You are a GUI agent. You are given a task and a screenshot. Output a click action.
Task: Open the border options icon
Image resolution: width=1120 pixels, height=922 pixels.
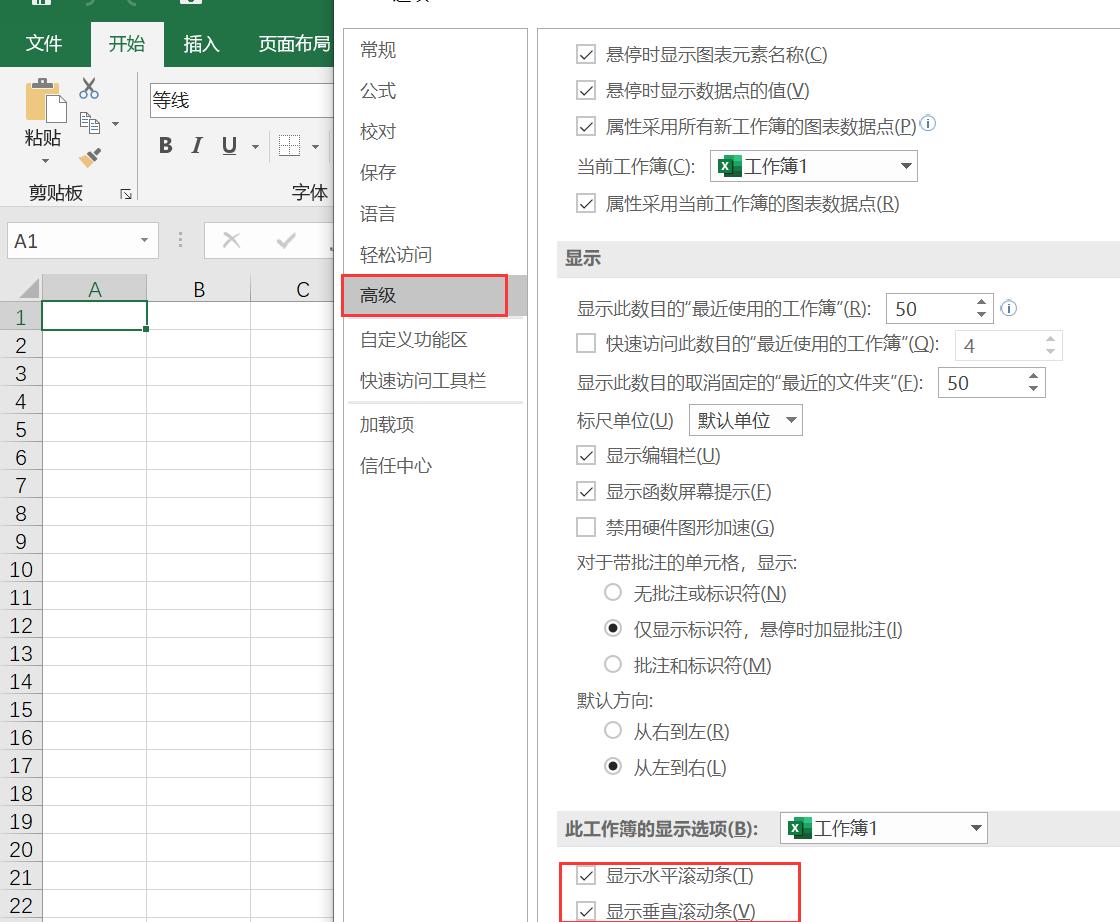(x=288, y=145)
